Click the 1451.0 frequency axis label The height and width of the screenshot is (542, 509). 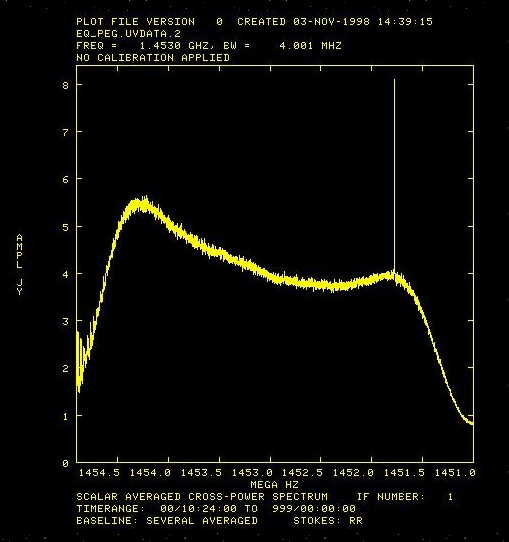tap(455, 473)
